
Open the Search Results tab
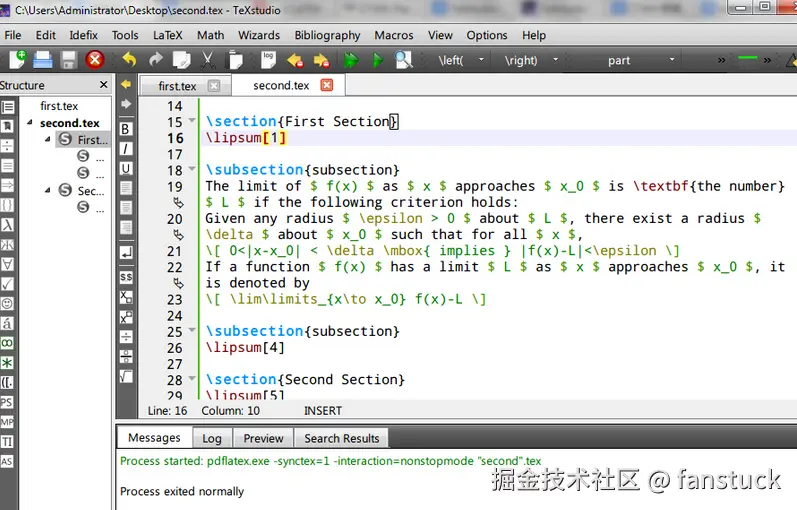342,438
